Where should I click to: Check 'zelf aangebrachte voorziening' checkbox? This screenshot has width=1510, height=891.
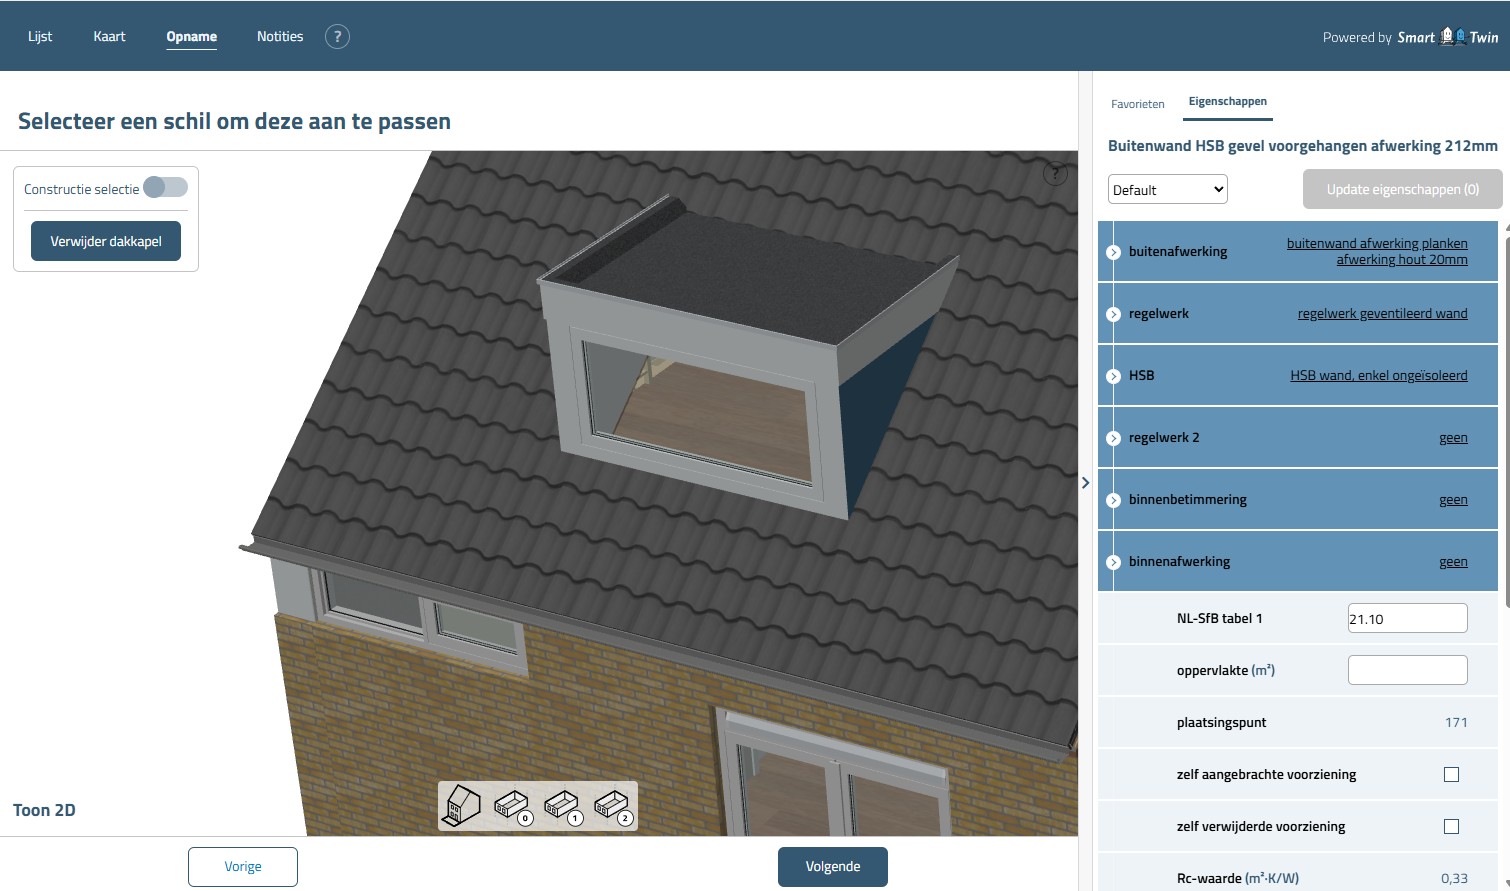(x=1451, y=775)
